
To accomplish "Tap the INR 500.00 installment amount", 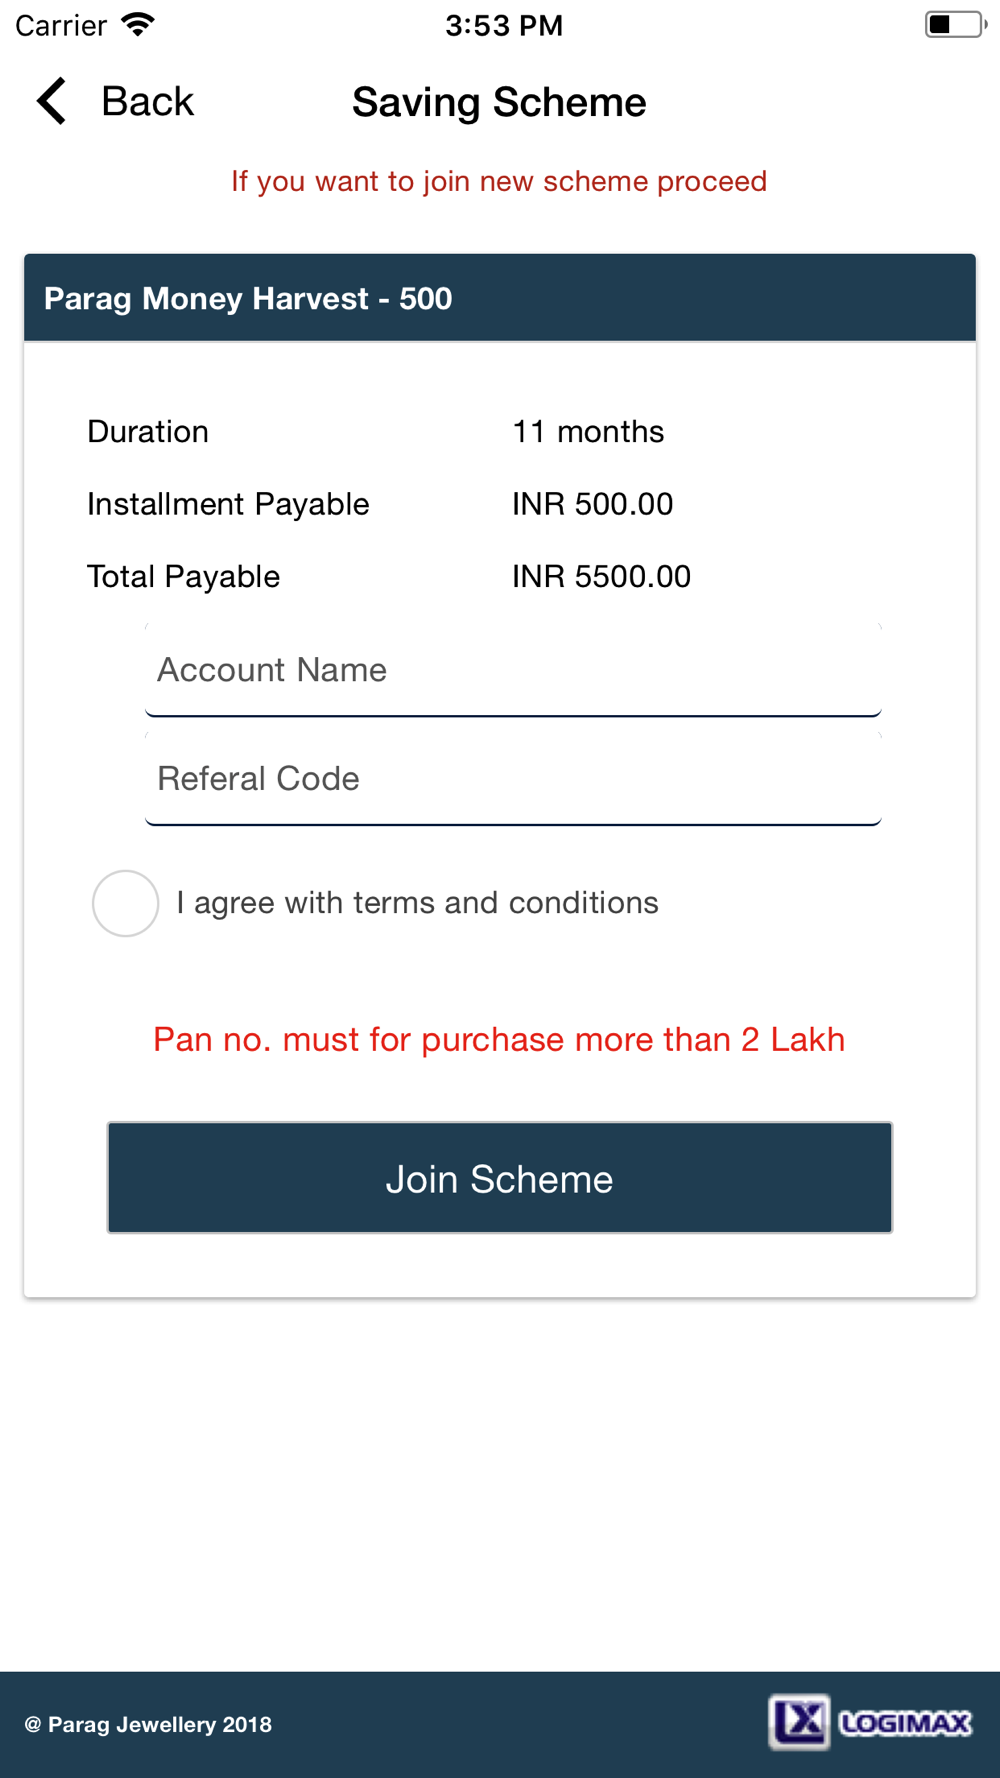I will click(592, 504).
